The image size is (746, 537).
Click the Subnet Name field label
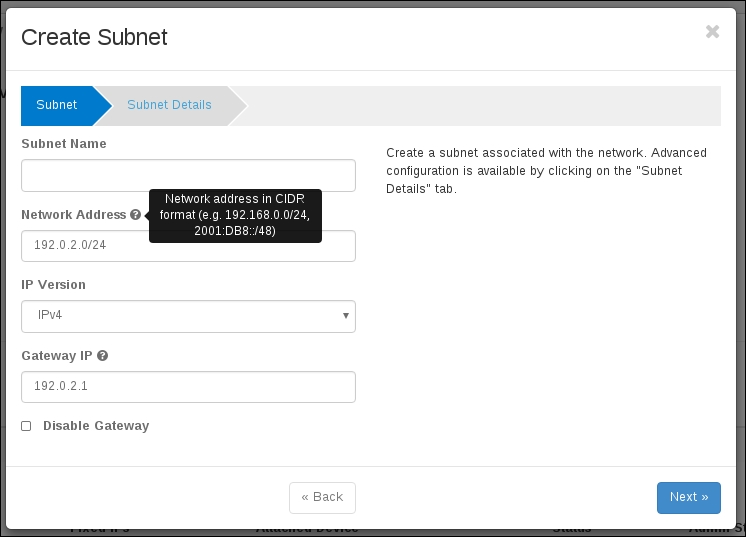(x=64, y=144)
